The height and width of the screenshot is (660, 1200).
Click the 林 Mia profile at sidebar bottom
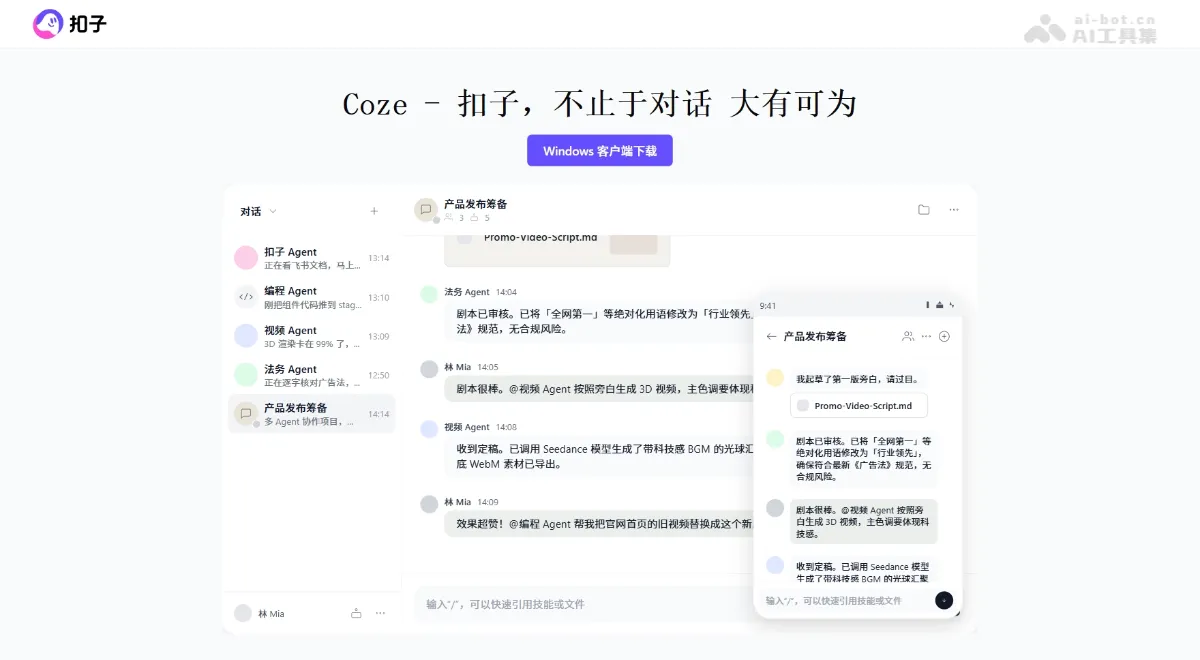point(259,613)
